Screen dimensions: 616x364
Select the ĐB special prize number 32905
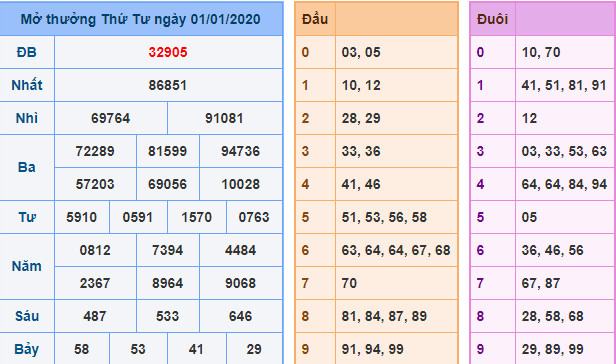[168, 52]
